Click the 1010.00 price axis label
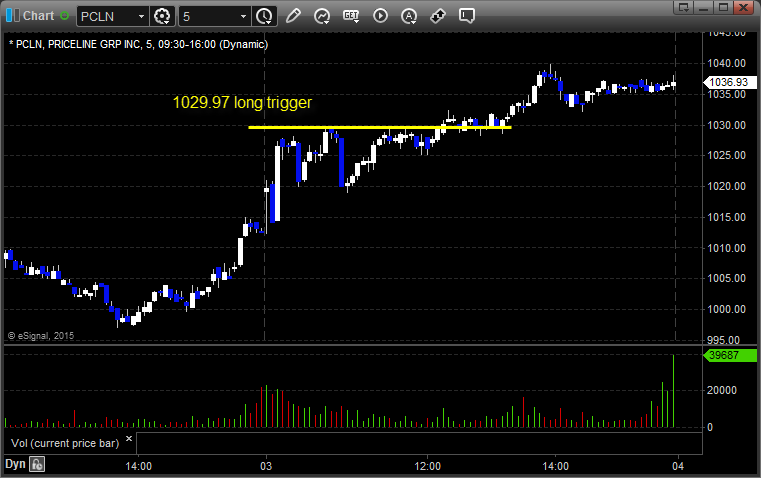 (727, 248)
